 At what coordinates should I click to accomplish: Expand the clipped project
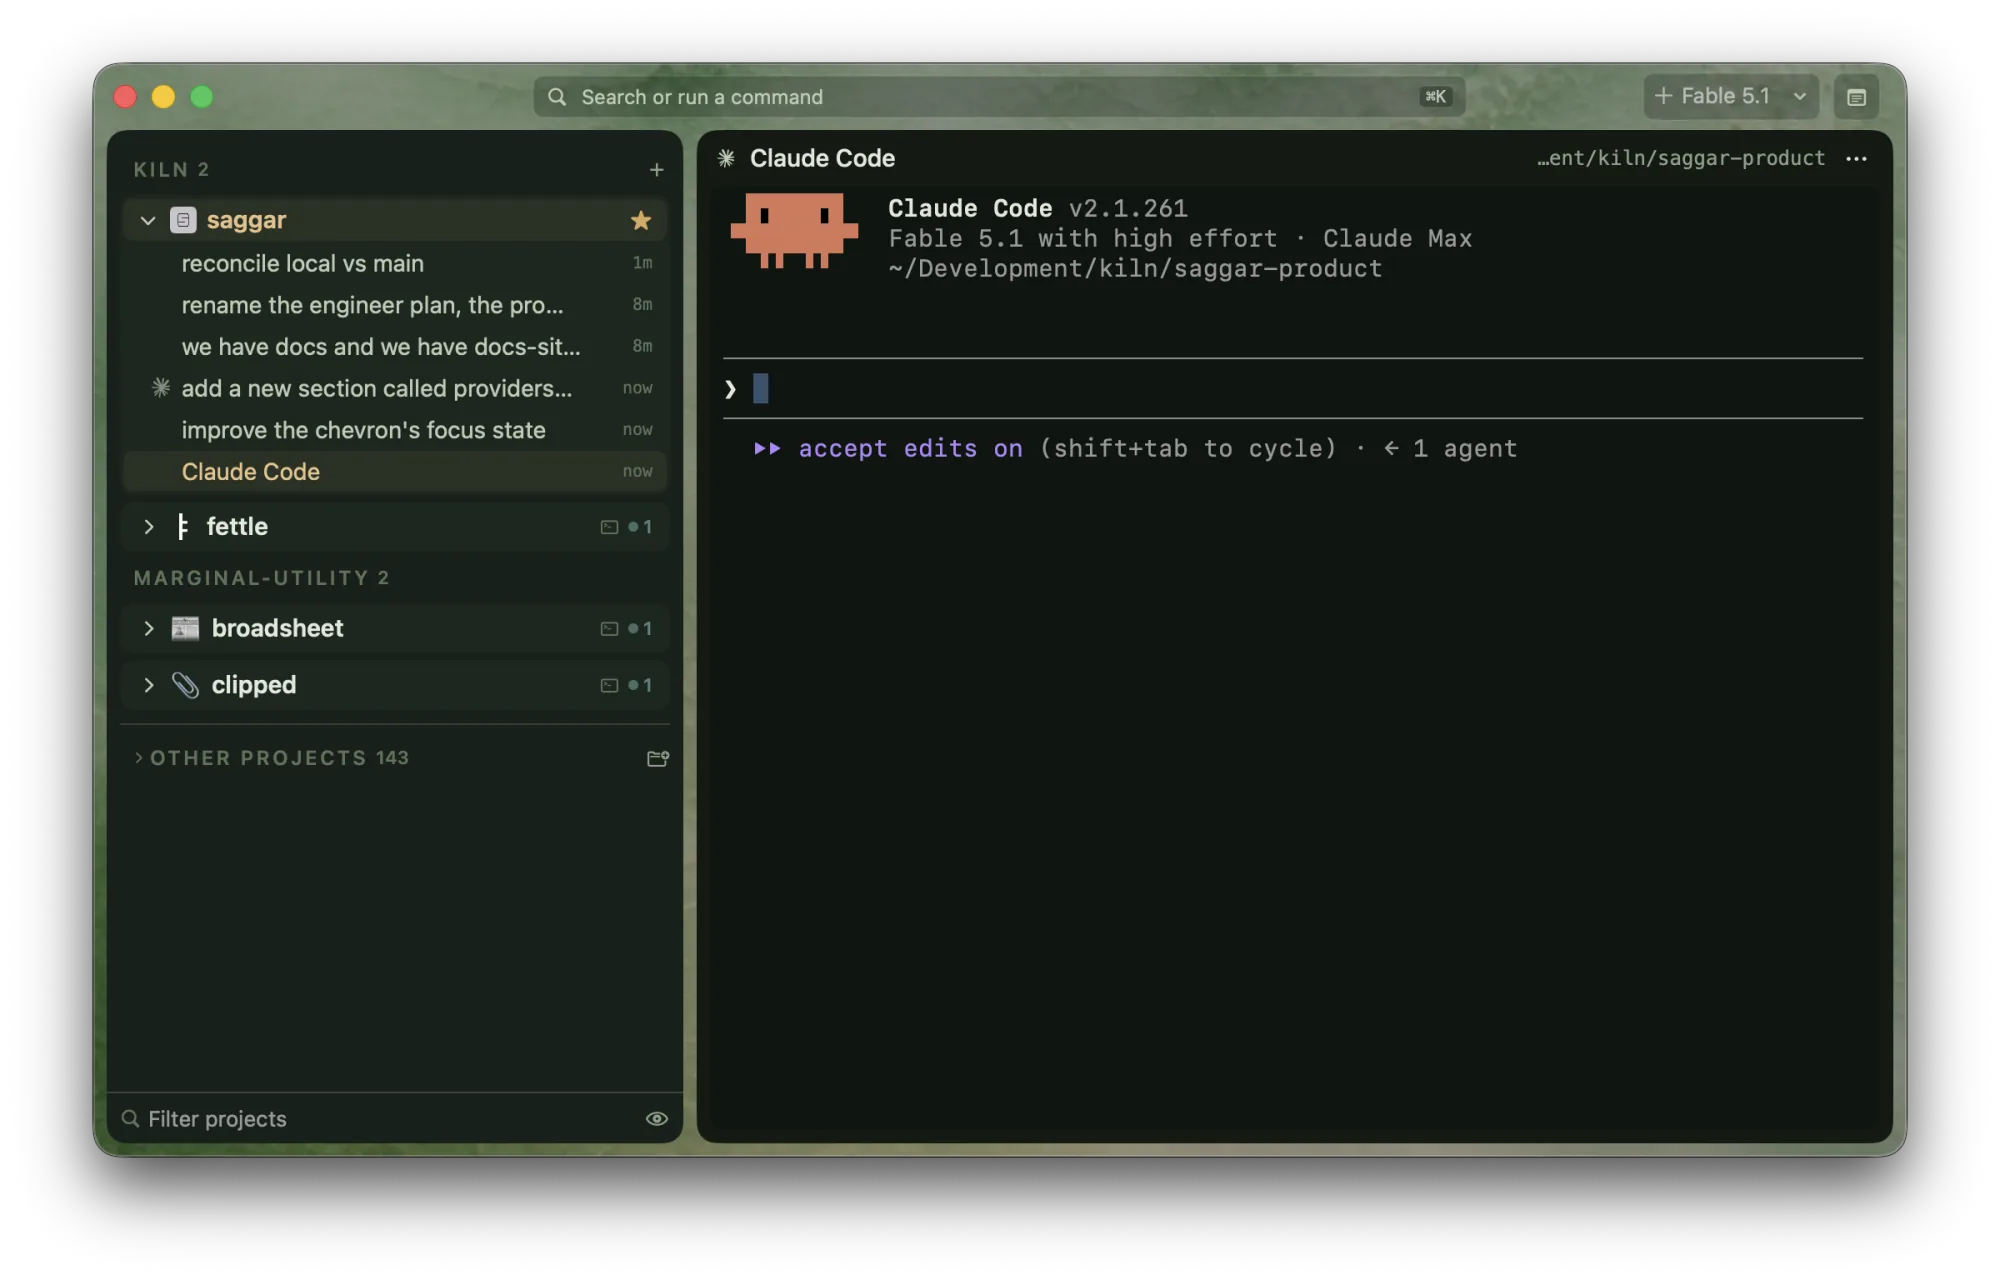tap(148, 686)
